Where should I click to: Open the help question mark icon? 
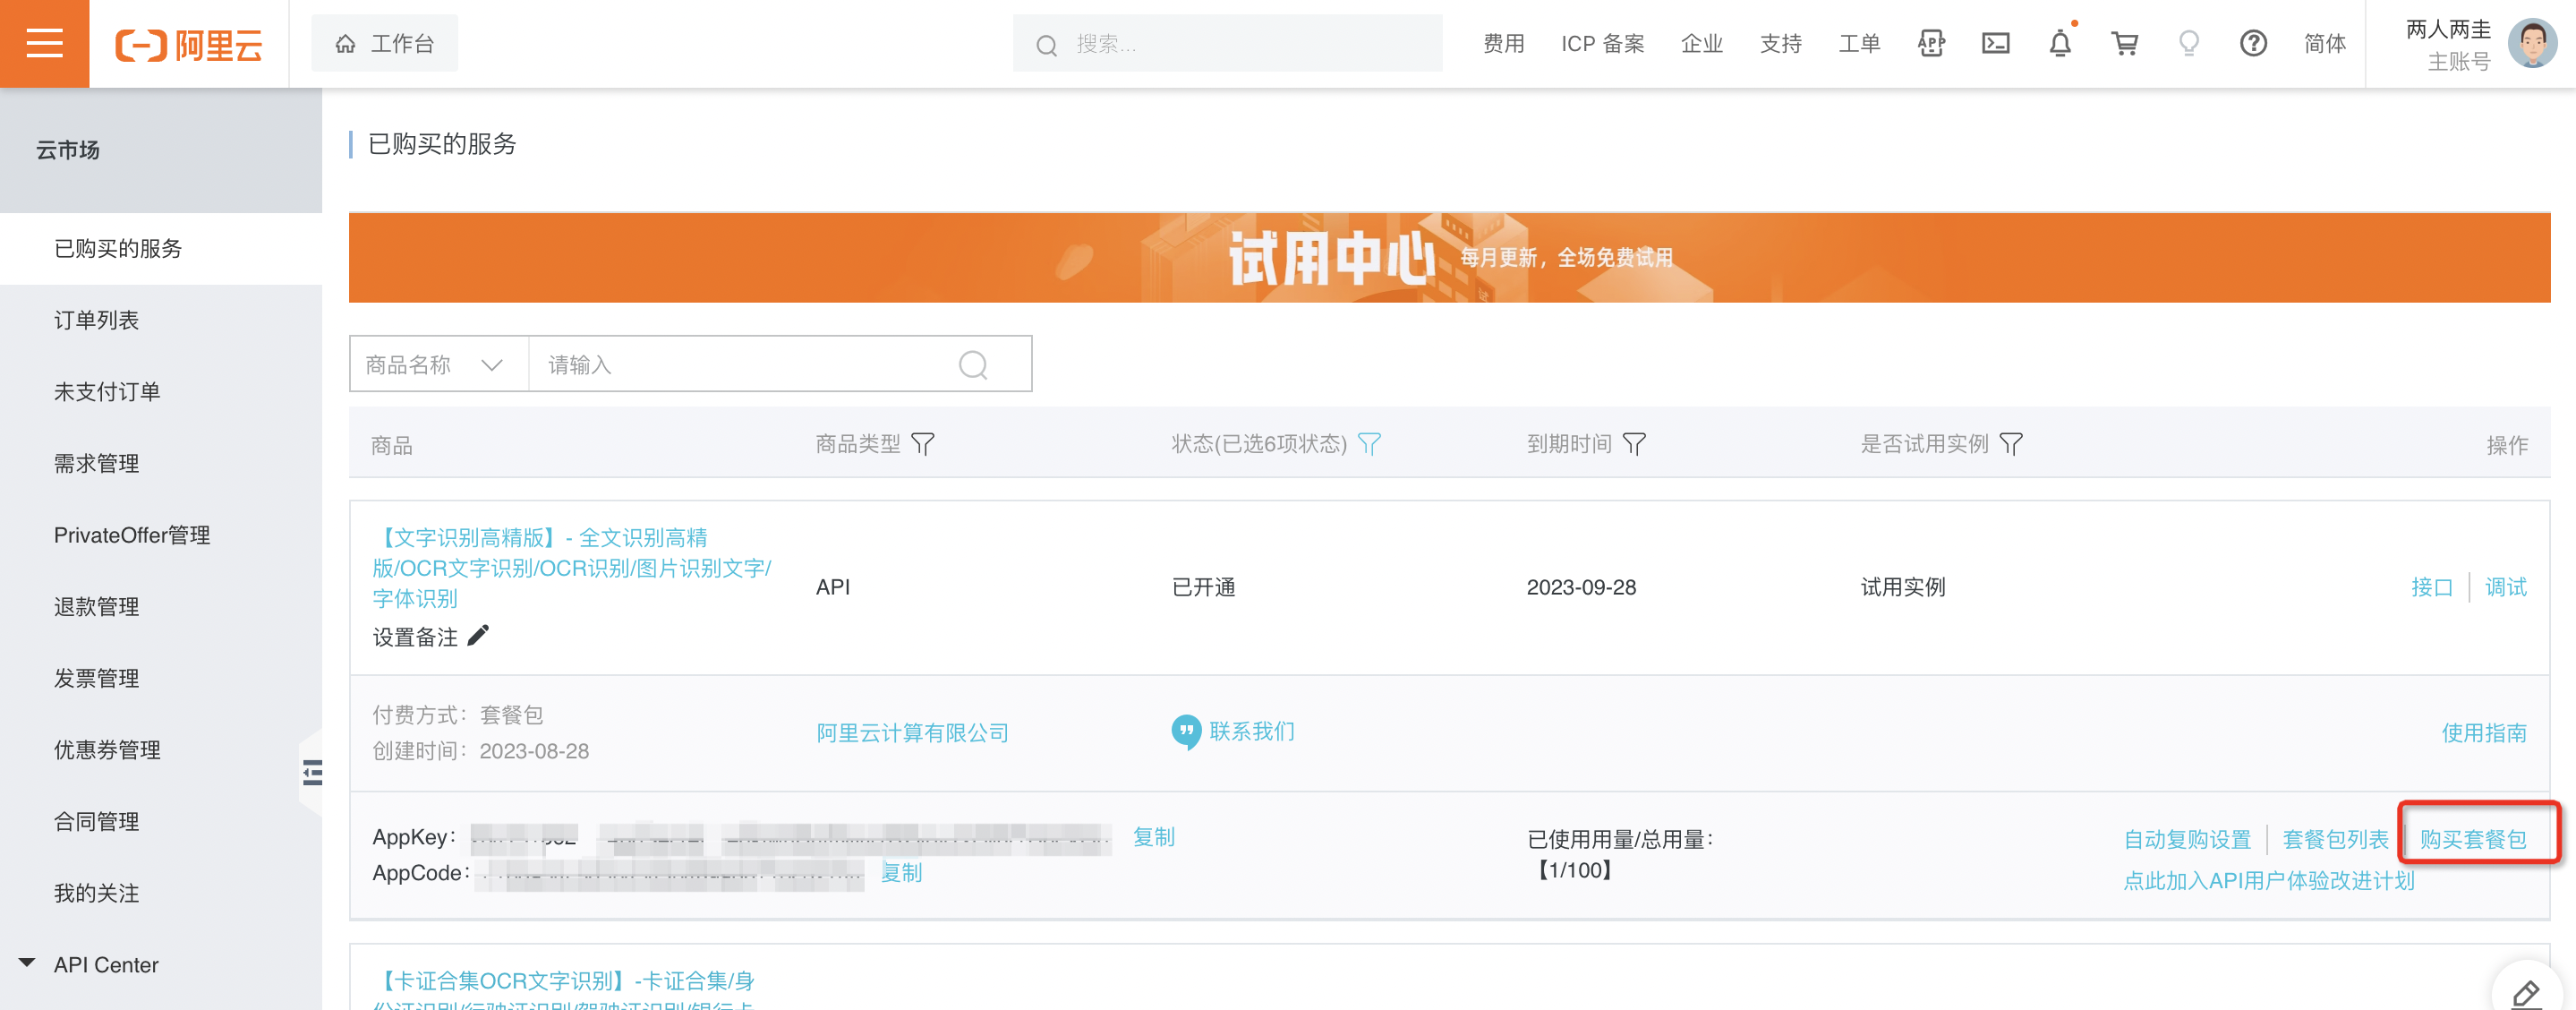(x=2253, y=44)
